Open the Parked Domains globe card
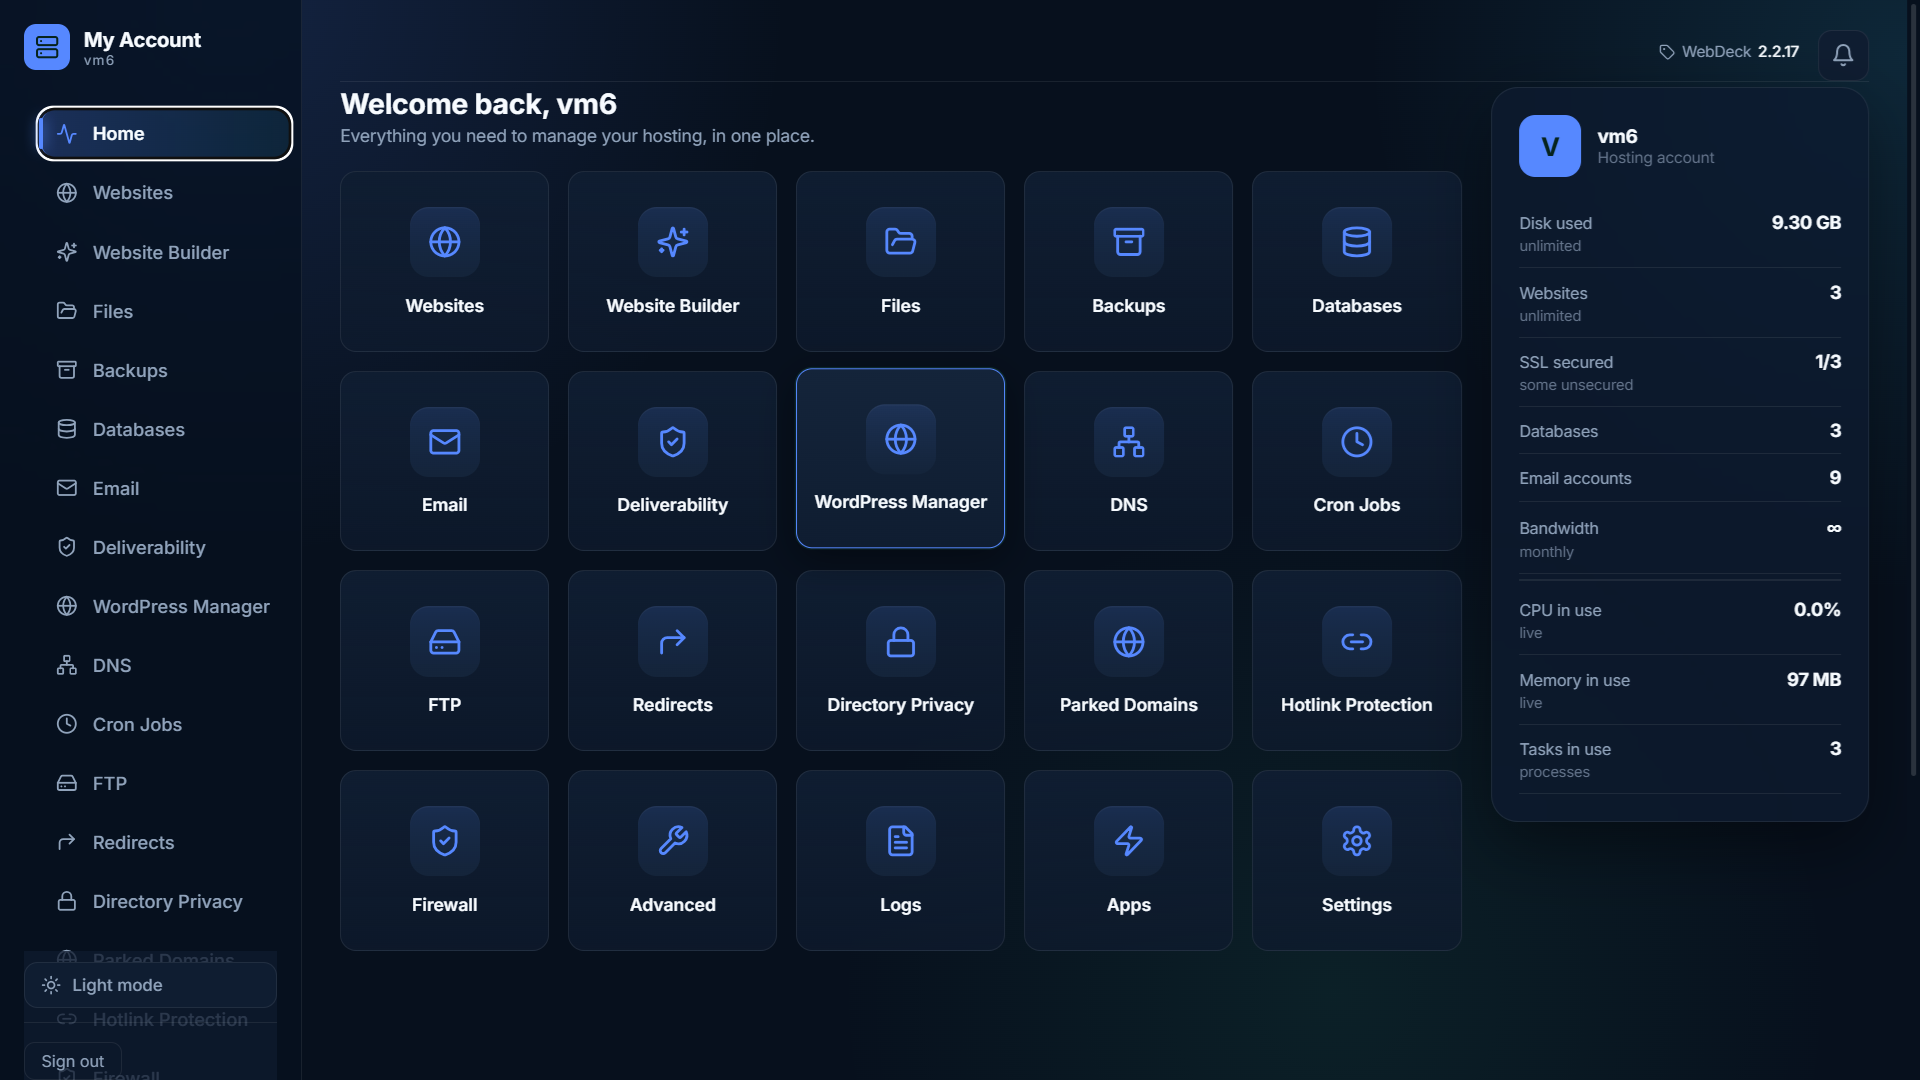 (x=1128, y=660)
